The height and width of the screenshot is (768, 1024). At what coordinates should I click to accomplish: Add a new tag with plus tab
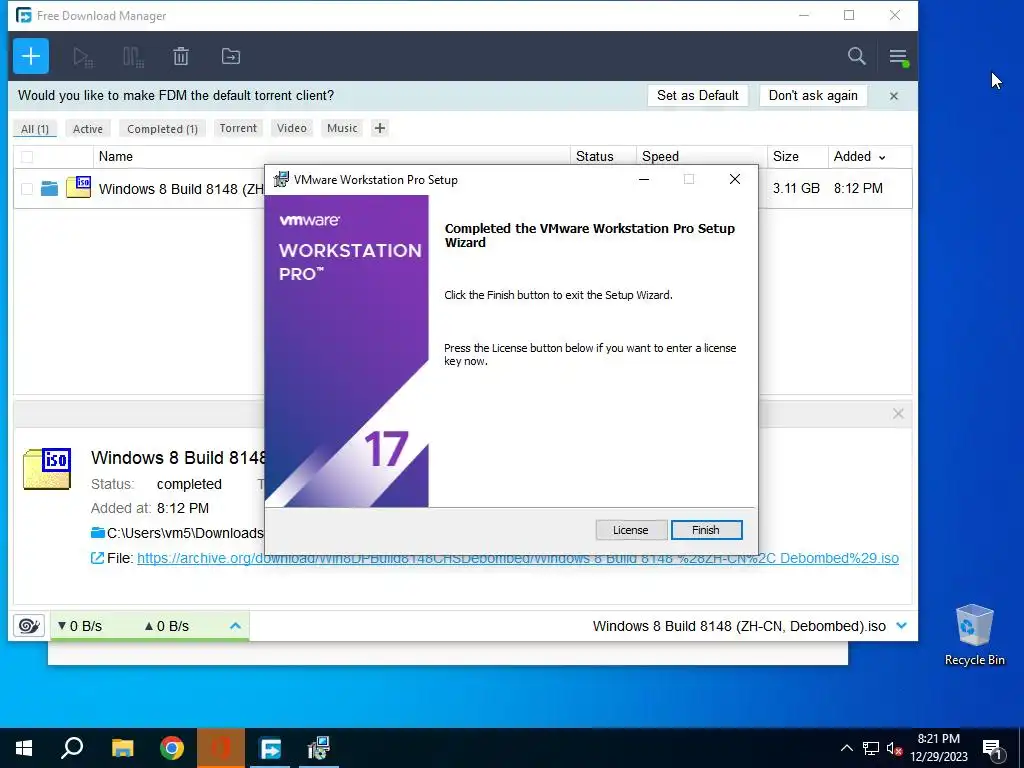point(379,128)
